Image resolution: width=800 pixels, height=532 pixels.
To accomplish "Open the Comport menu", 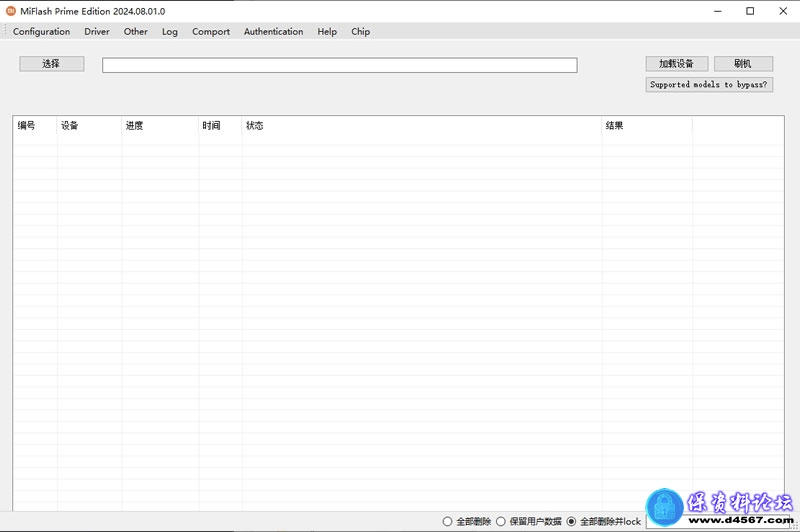I will (x=211, y=32).
